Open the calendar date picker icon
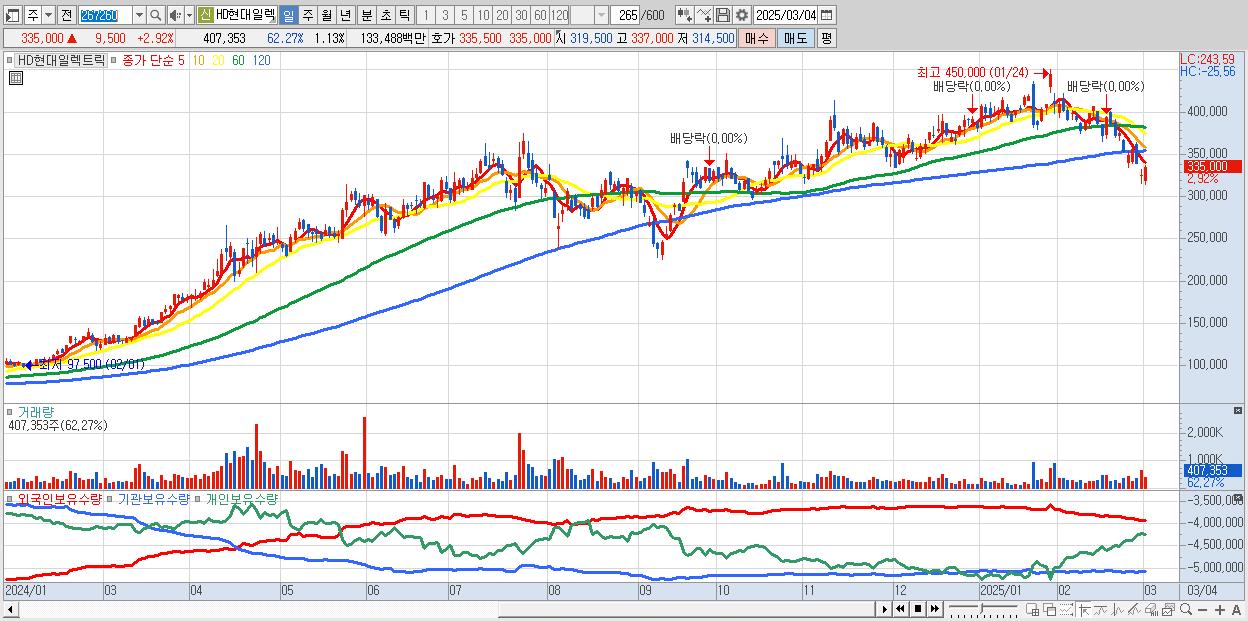 [x=826, y=16]
